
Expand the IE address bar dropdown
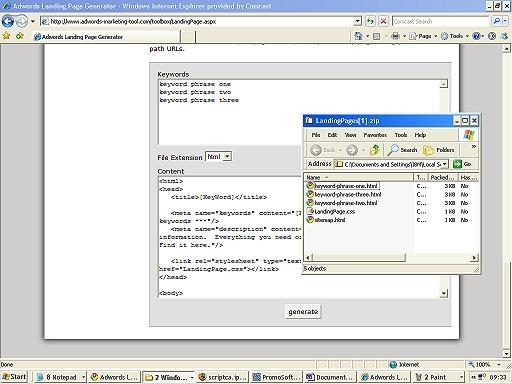[x=357, y=22]
